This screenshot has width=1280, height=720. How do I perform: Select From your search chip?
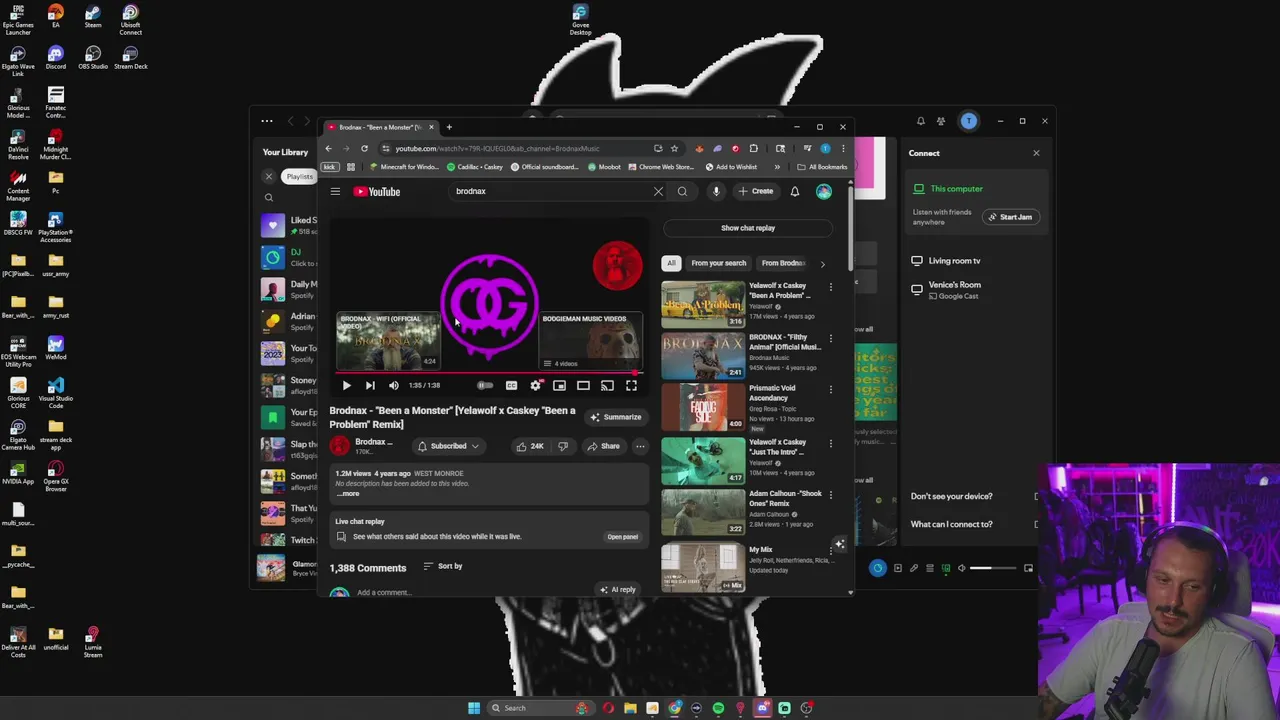718,263
